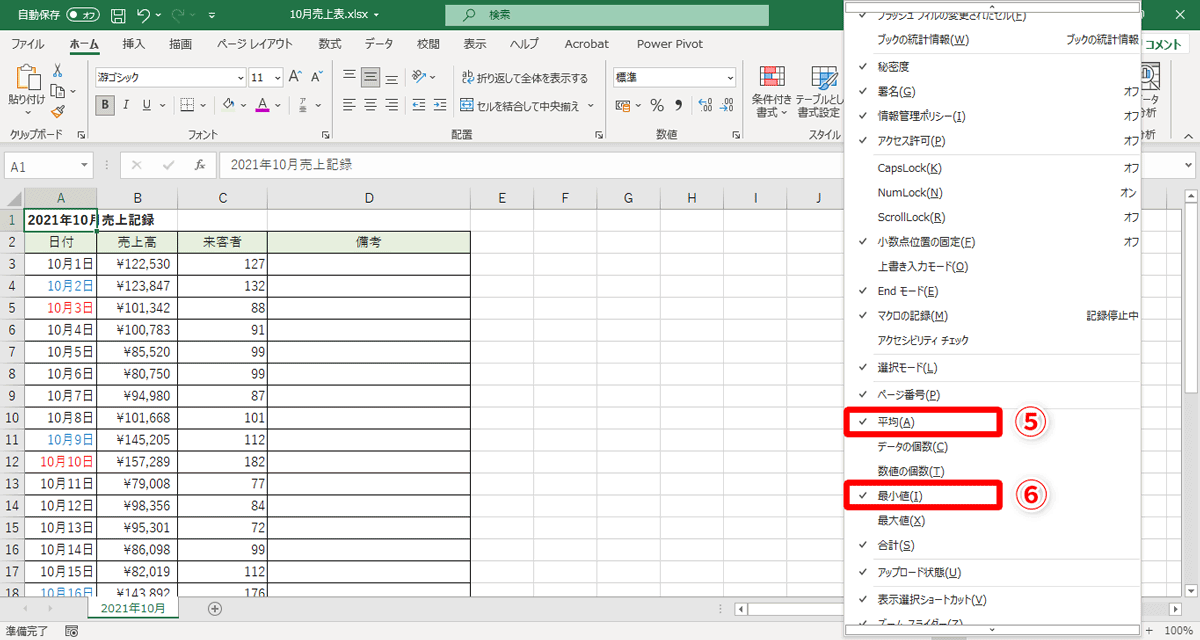Click the Cut scissors icon
The width and height of the screenshot is (1200, 640).
pyautogui.click(x=58, y=71)
